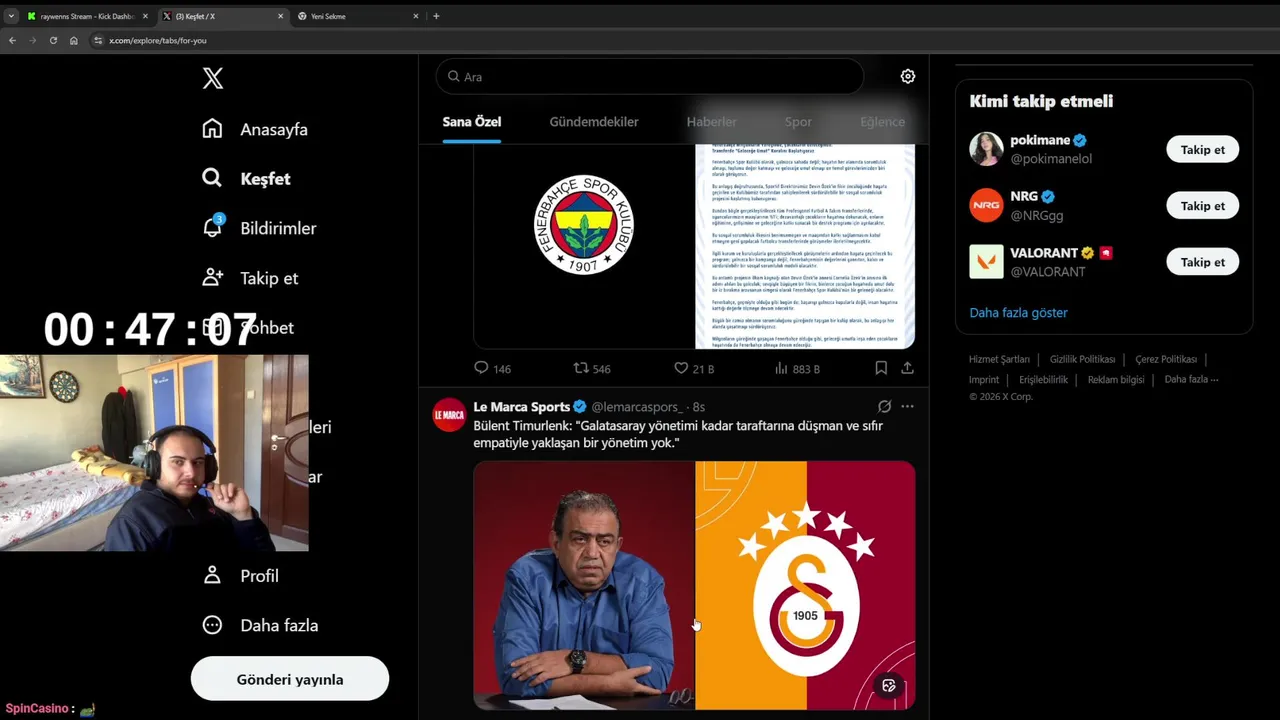The width and height of the screenshot is (1280, 720).
Task: Click Daha fazla göster link
Action: tap(1018, 312)
